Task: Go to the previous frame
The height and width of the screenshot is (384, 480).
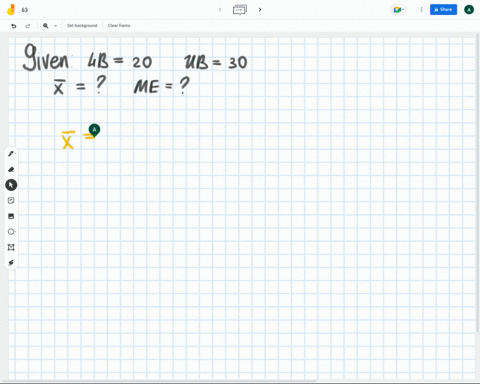Action: [220, 10]
